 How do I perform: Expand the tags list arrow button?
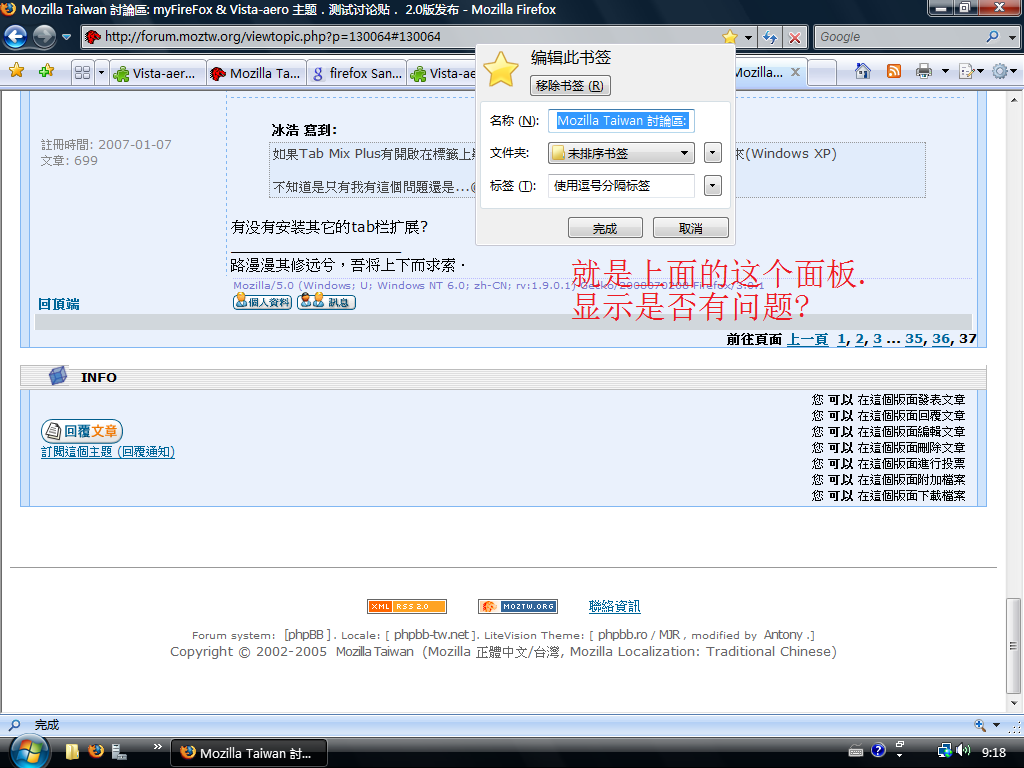(x=713, y=186)
